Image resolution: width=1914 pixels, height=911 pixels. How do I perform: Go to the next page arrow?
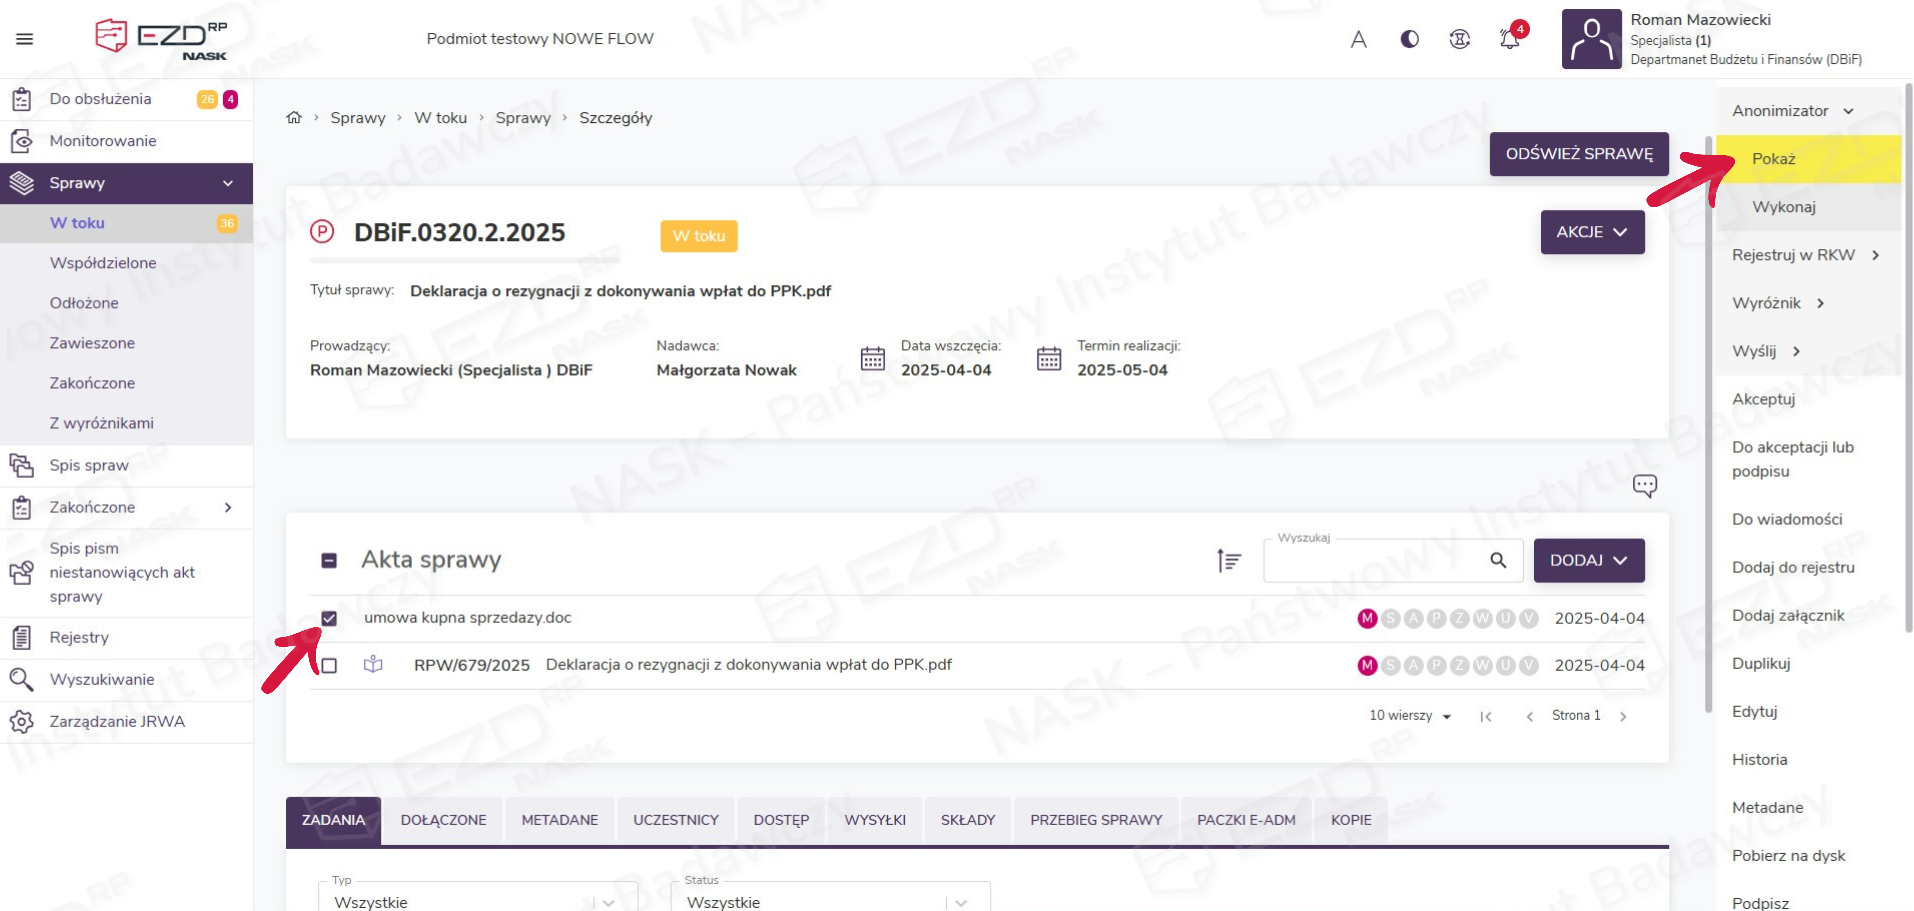[x=1623, y=716]
